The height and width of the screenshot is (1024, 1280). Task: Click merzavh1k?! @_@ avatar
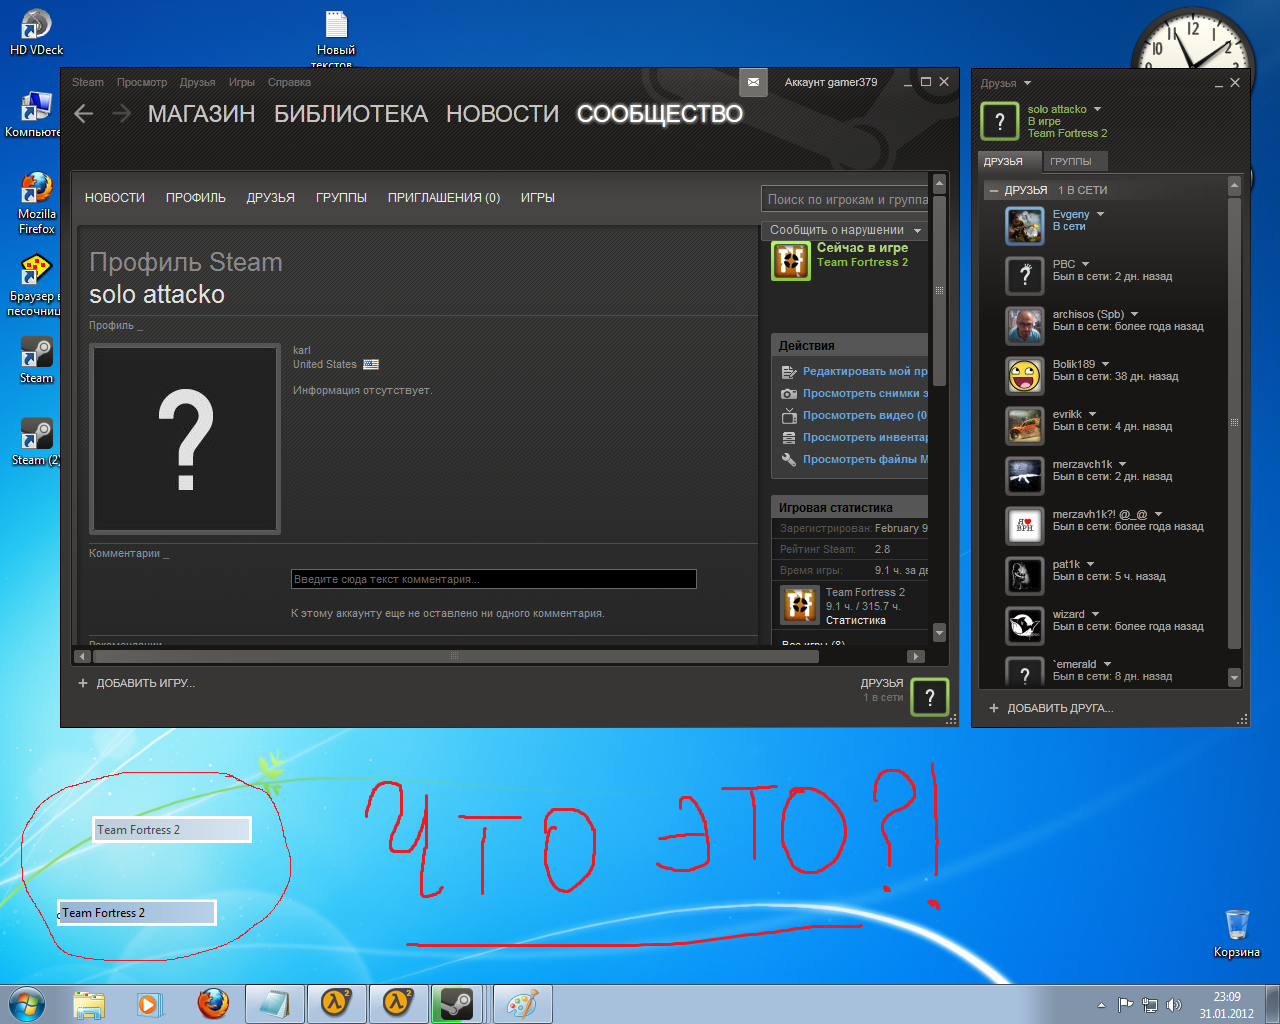pyautogui.click(x=1025, y=526)
